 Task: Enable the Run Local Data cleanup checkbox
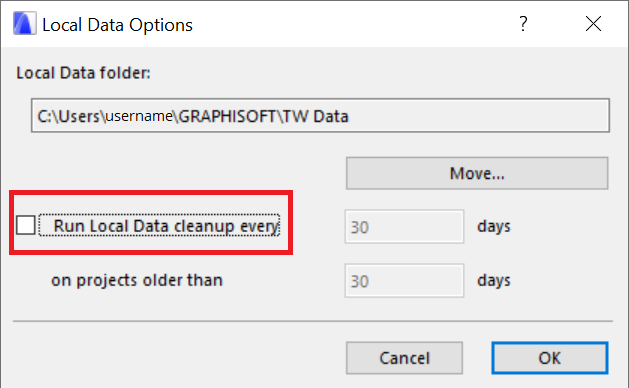coord(26,225)
